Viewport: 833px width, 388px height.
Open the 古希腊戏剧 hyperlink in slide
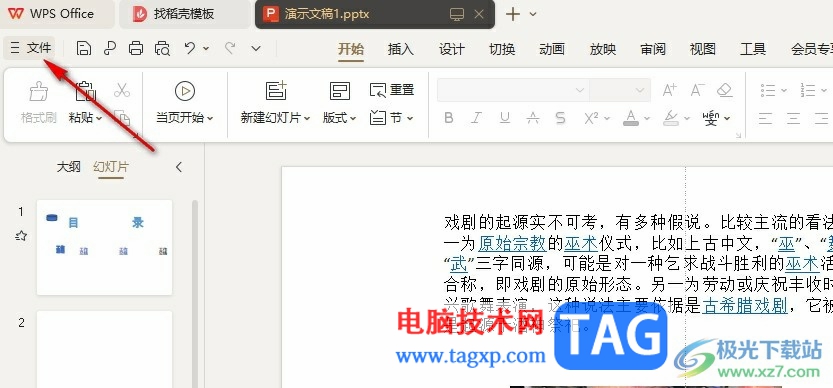[744, 307]
